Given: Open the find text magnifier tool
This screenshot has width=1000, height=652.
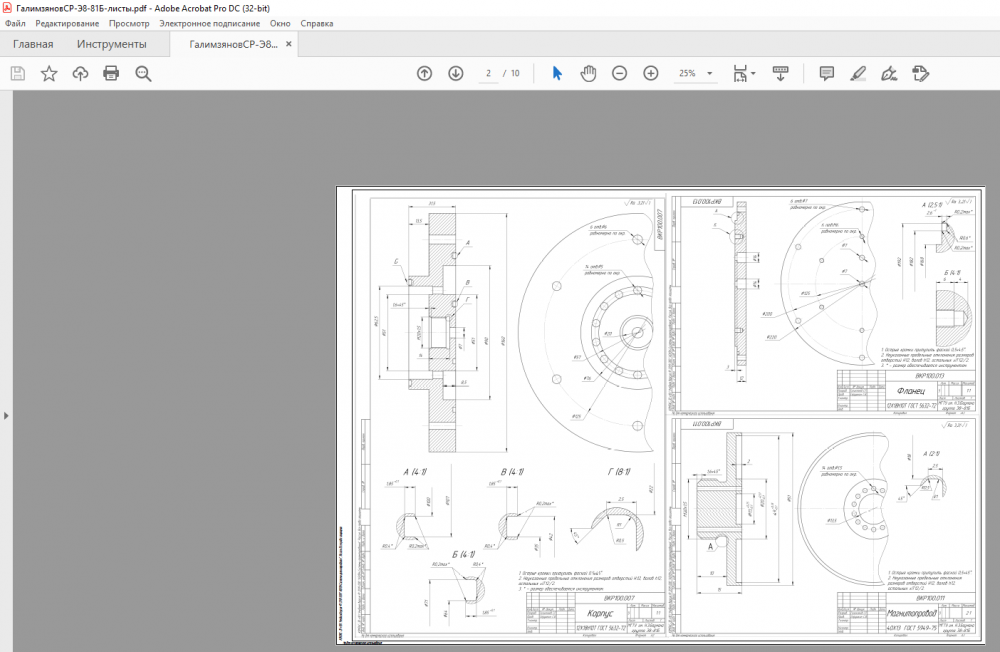Looking at the screenshot, I should click(143, 73).
